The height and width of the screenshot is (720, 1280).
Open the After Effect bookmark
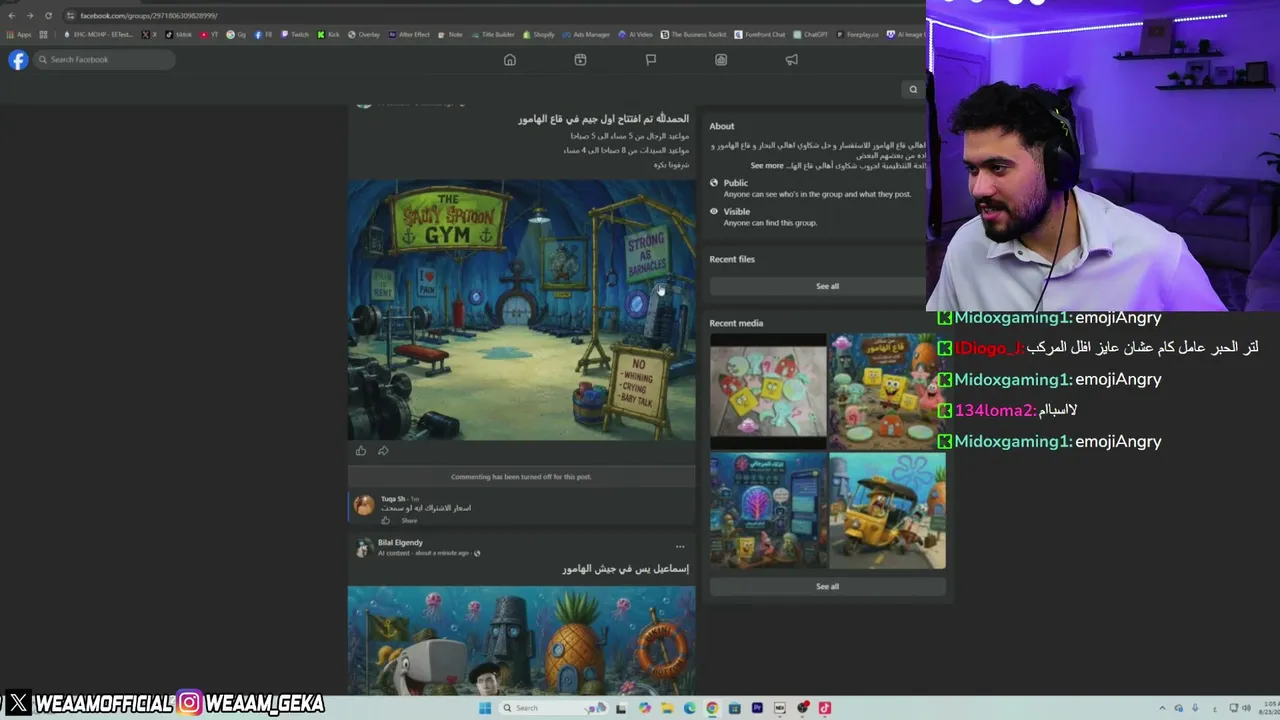point(409,34)
